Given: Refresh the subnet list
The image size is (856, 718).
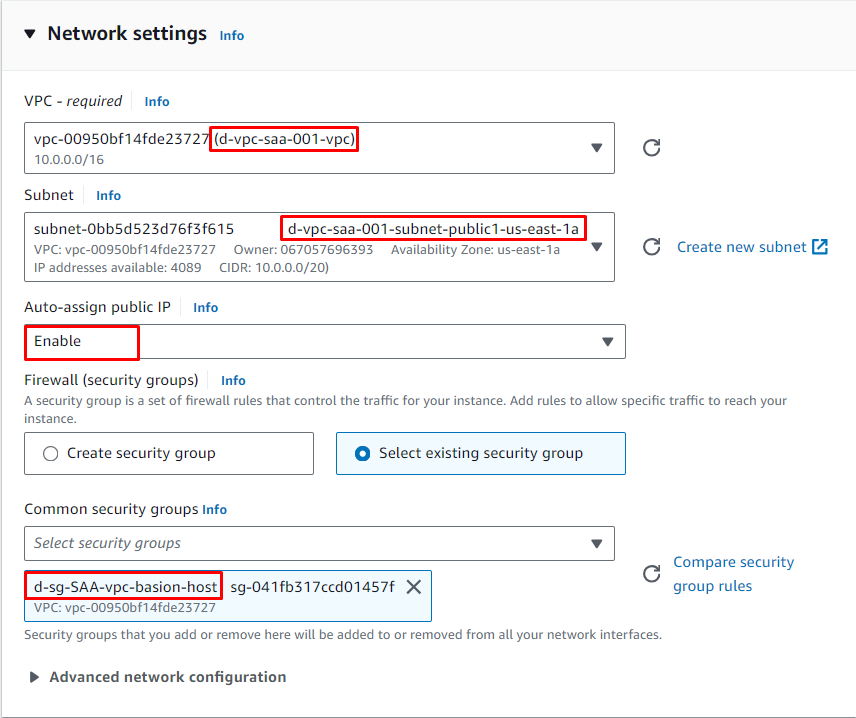Looking at the screenshot, I should 651,247.
